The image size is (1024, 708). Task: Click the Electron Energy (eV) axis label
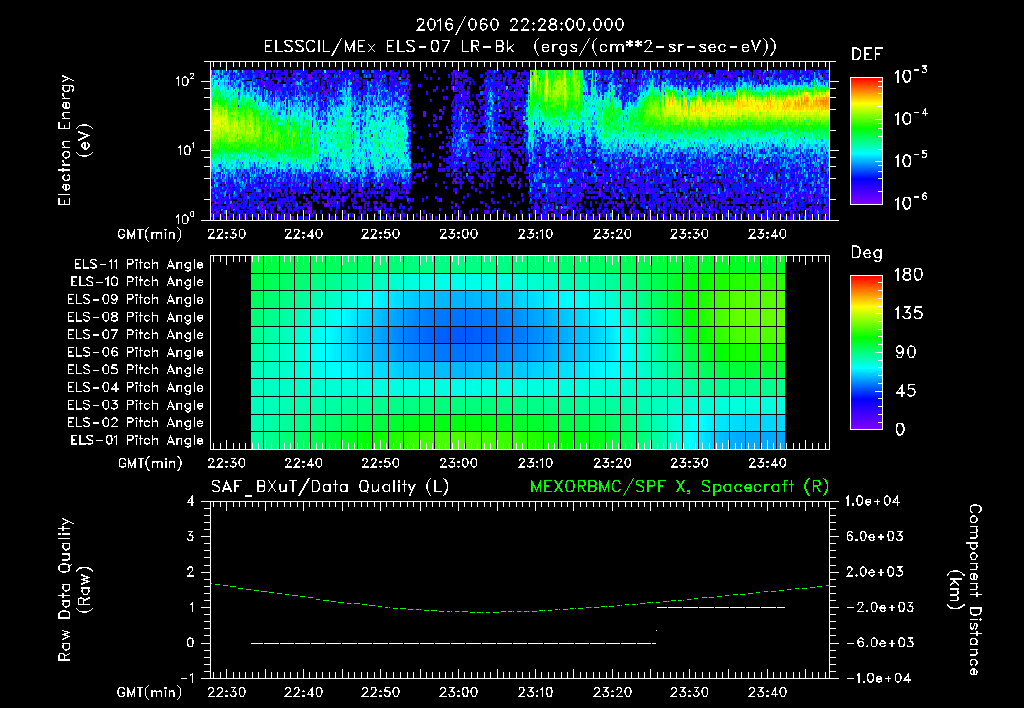(74, 140)
